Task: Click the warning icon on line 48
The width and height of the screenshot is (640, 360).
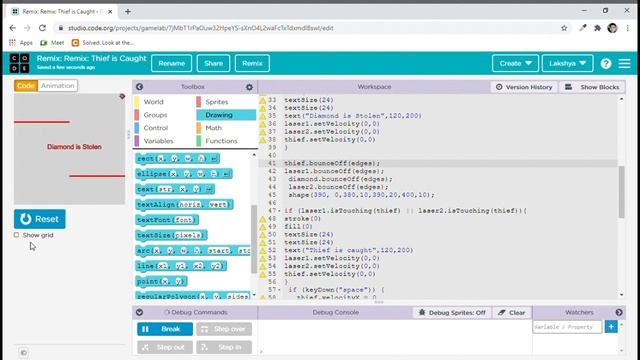Action: click(x=262, y=219)
